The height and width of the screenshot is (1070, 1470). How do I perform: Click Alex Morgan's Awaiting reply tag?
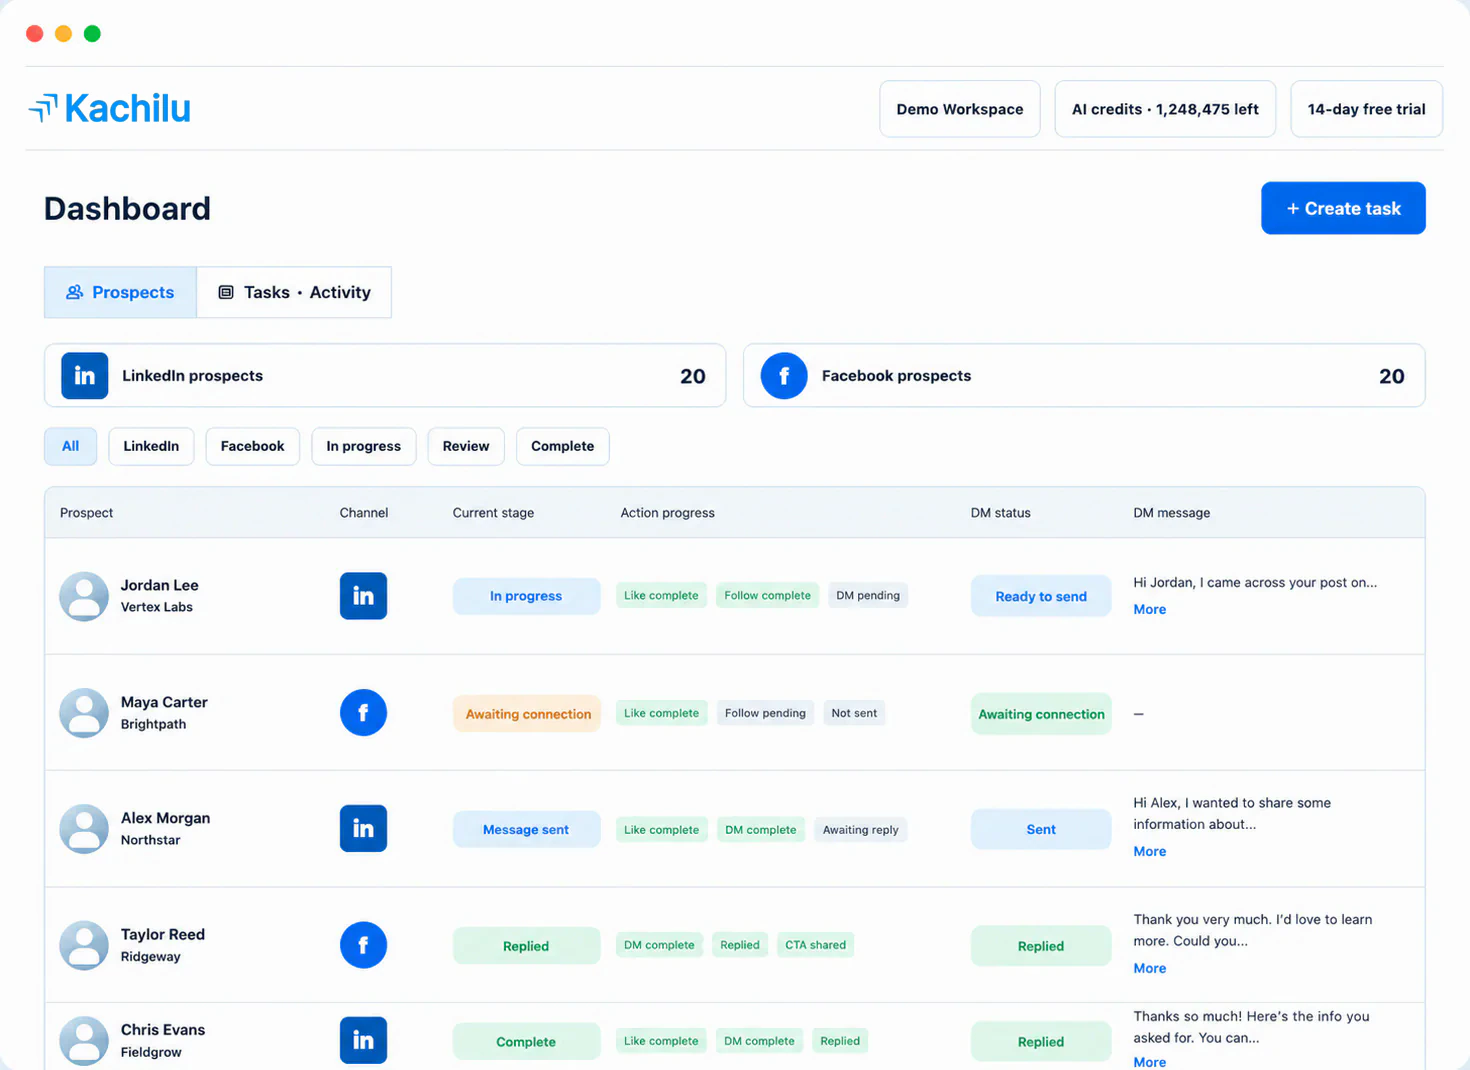coord(860,829)
